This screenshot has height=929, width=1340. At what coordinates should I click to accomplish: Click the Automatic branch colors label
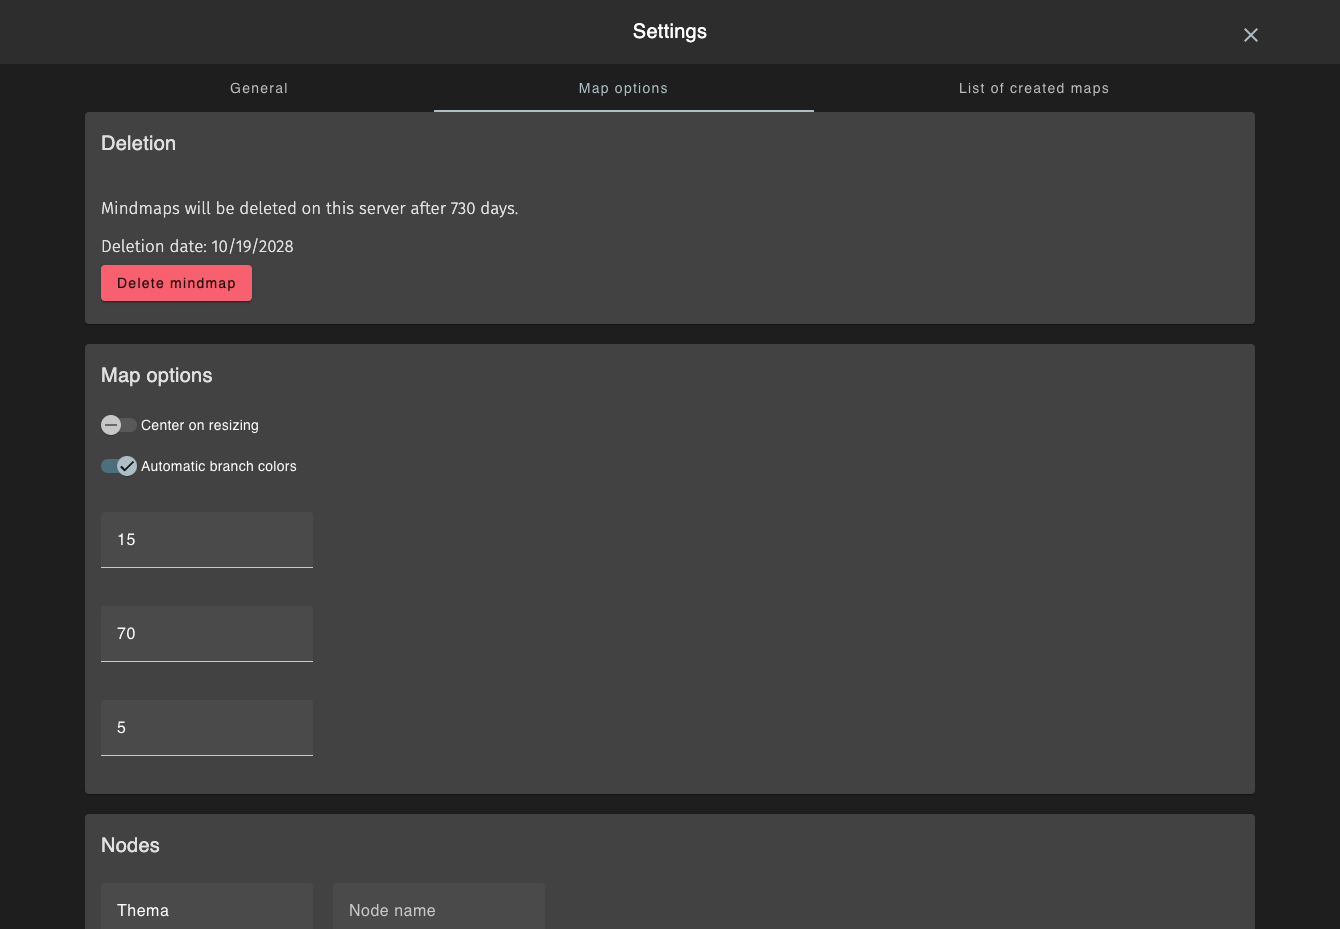[219, 466]
